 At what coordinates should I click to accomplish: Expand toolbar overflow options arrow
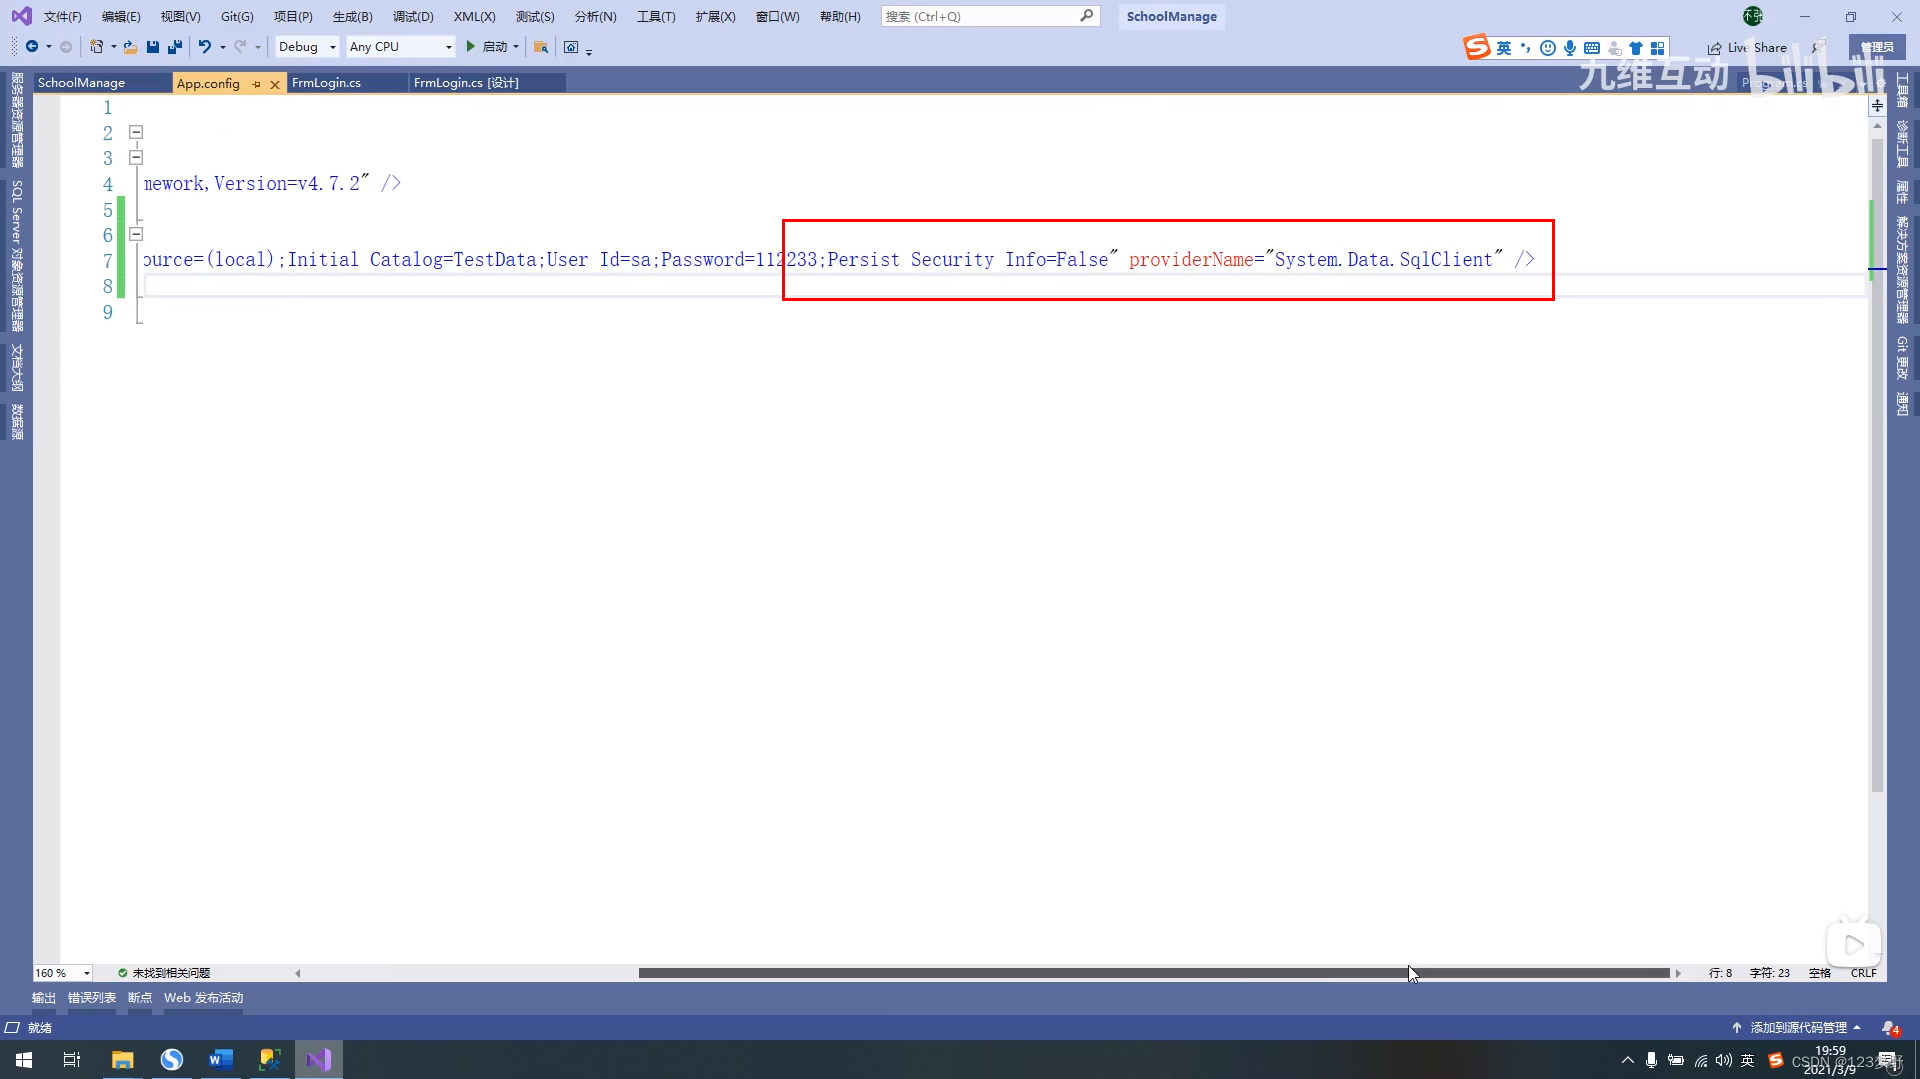(589, 50)
